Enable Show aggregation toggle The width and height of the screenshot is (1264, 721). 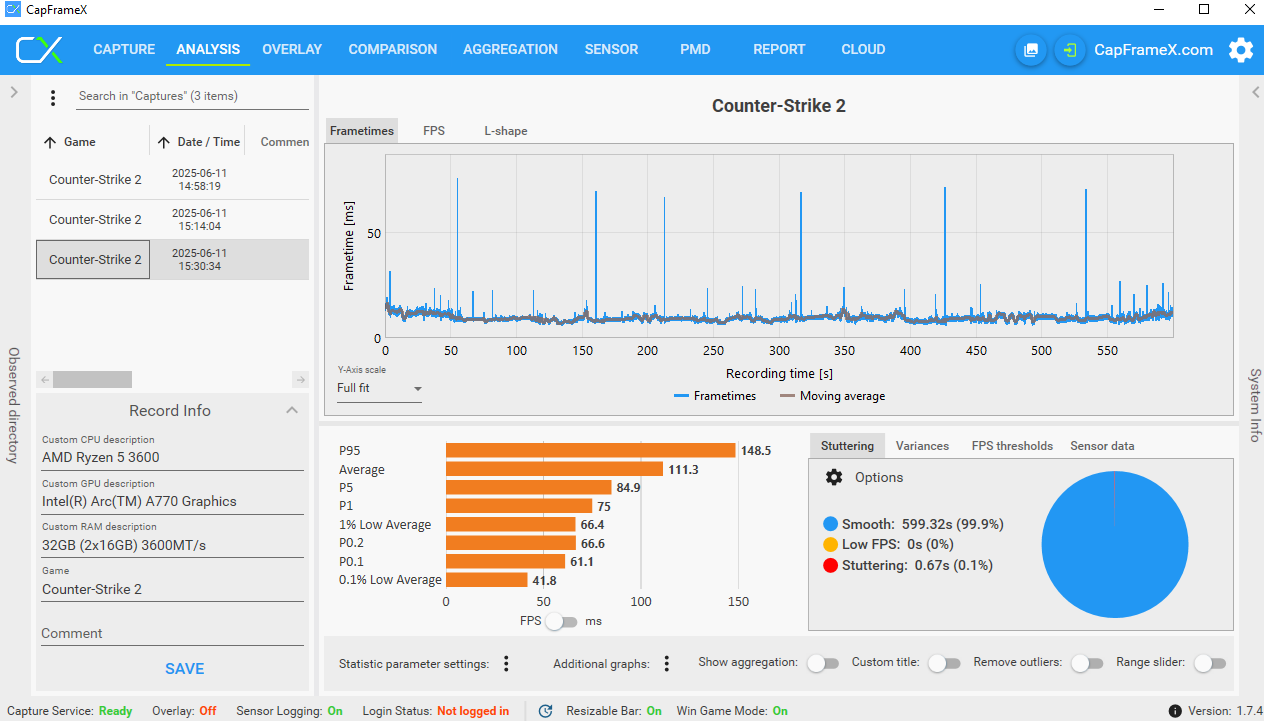click(x=822, y=663)
